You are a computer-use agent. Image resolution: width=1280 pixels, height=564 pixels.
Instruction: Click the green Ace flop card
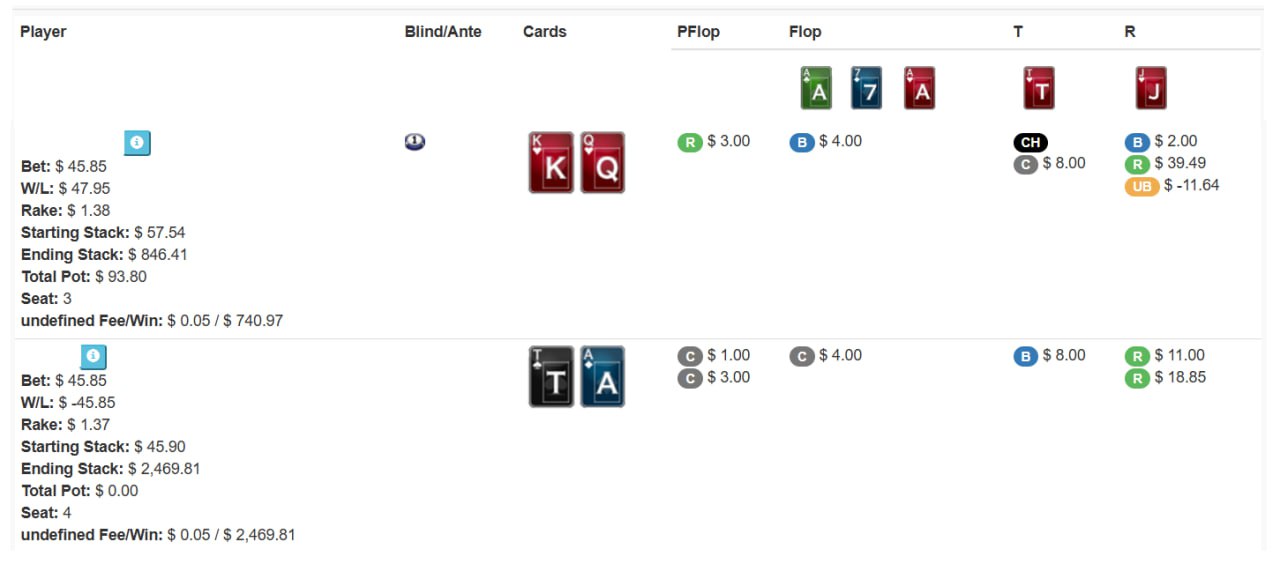(816, 88)
